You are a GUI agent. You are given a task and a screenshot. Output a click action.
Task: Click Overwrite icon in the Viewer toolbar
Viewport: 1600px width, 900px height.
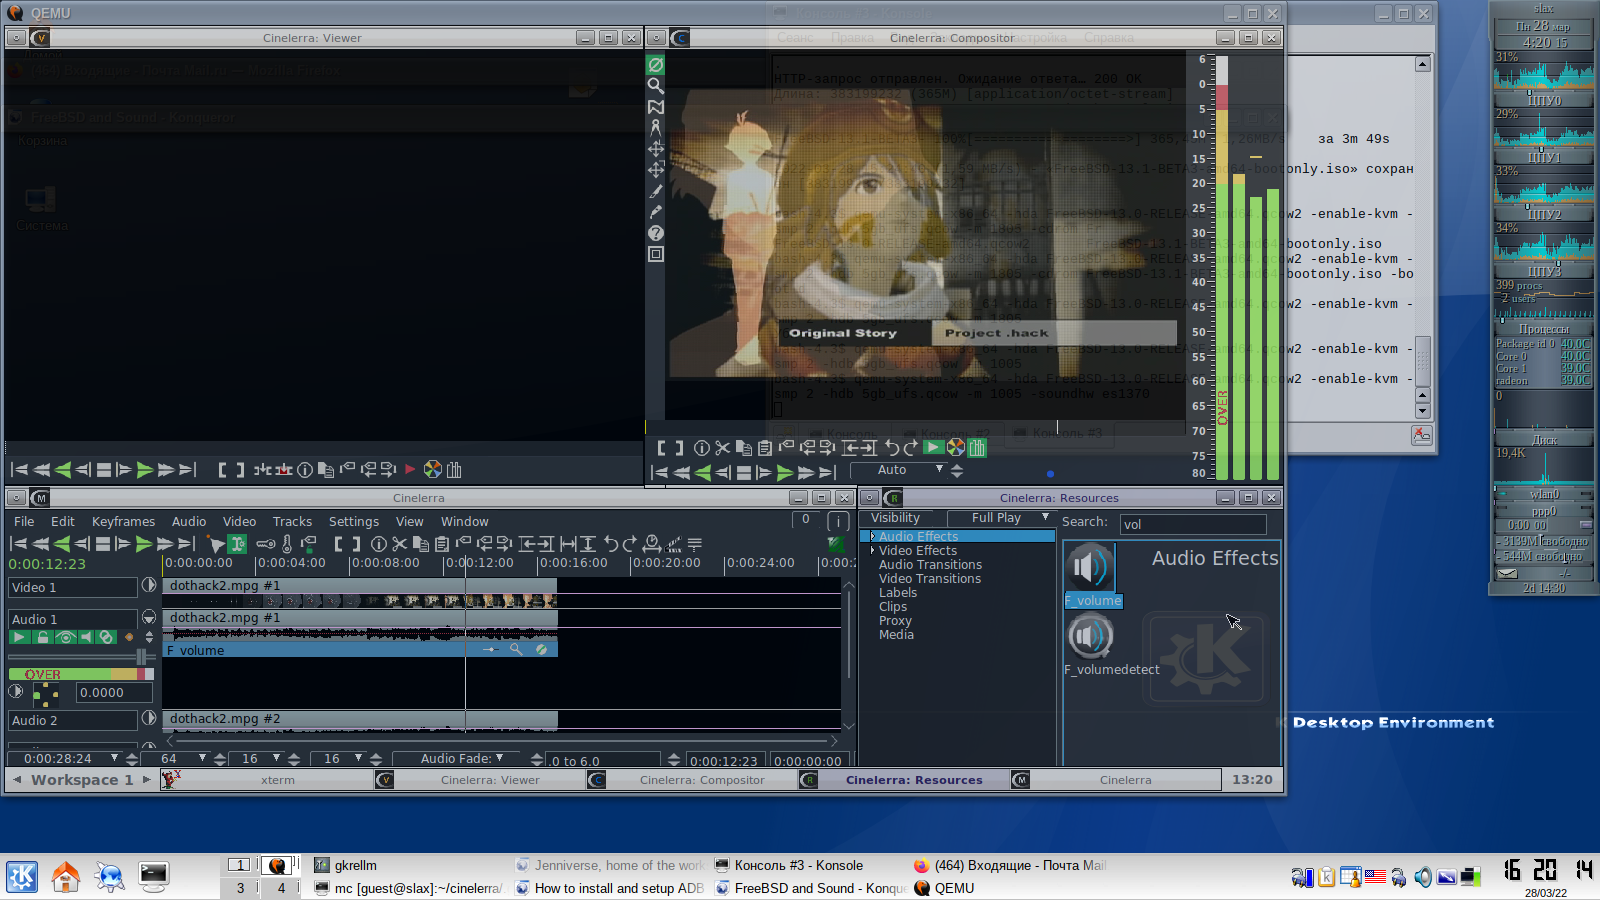click(284, 470)
